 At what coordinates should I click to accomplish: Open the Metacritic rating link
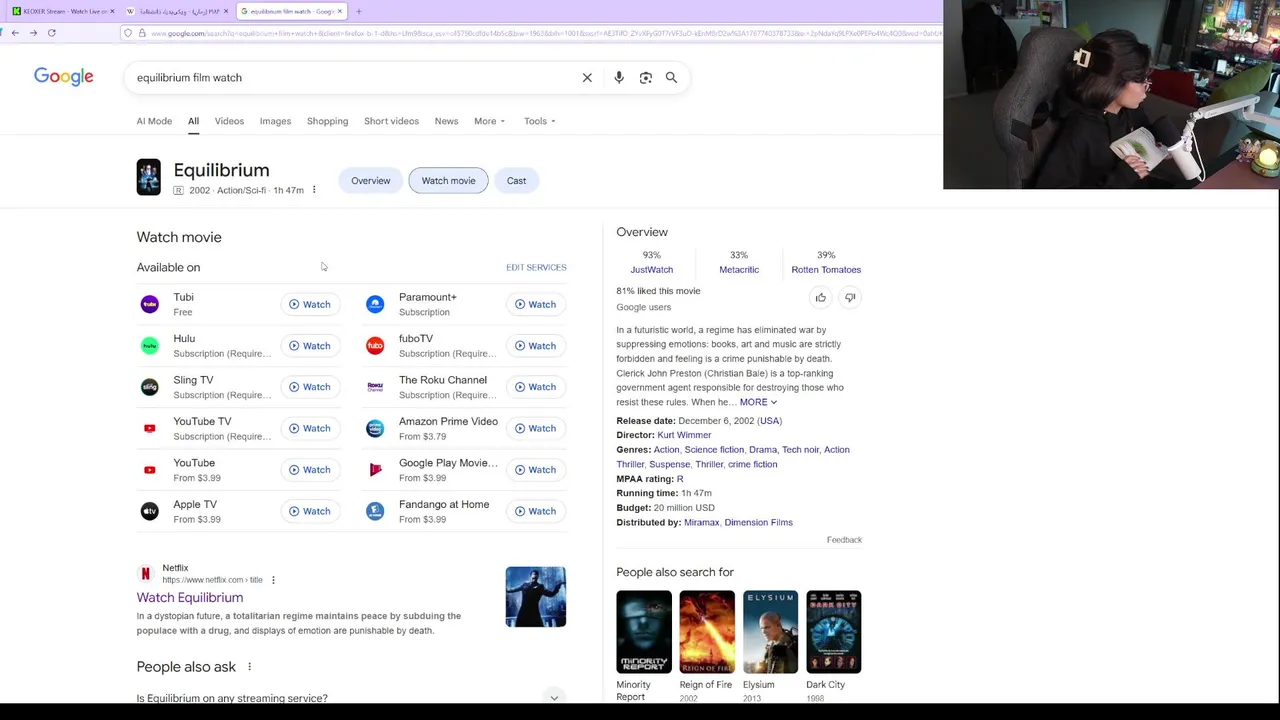pyautogui.click(x=739, y=269)
